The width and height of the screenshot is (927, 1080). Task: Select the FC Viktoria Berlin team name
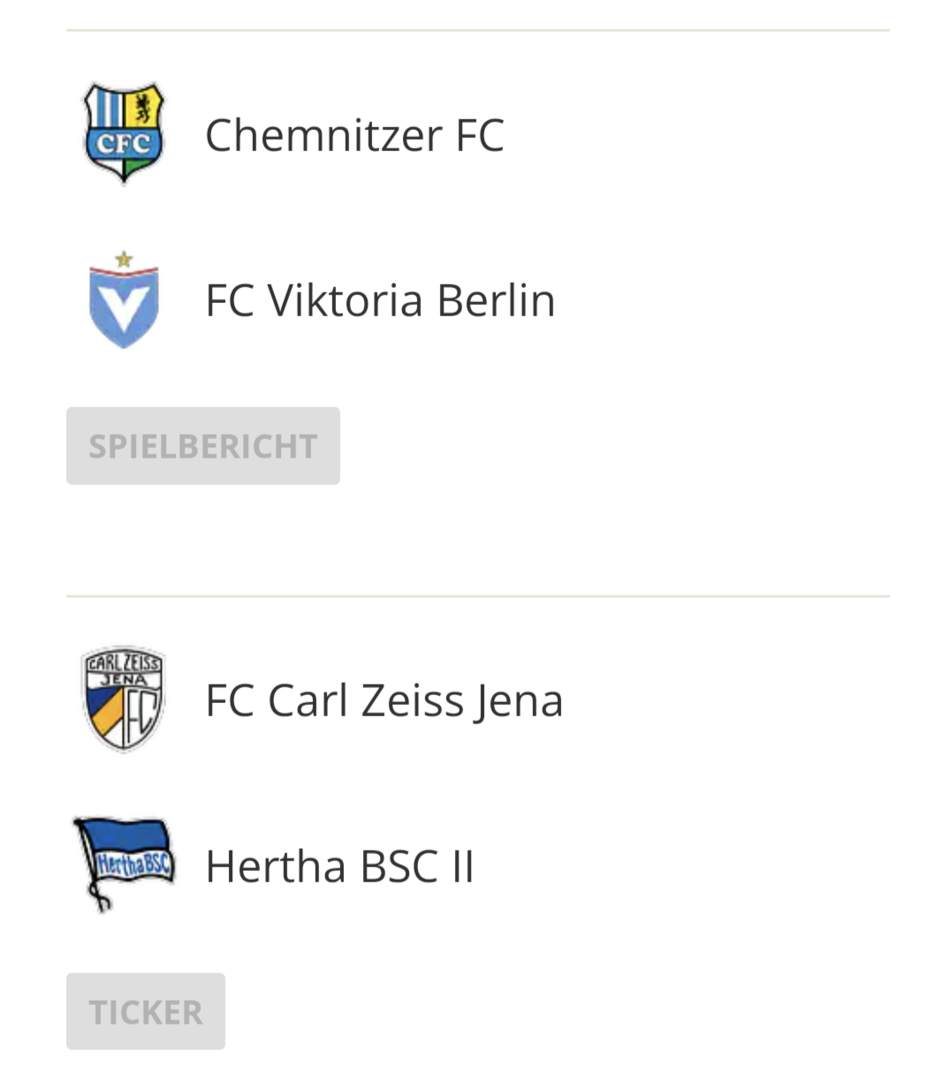click(380, 301)
